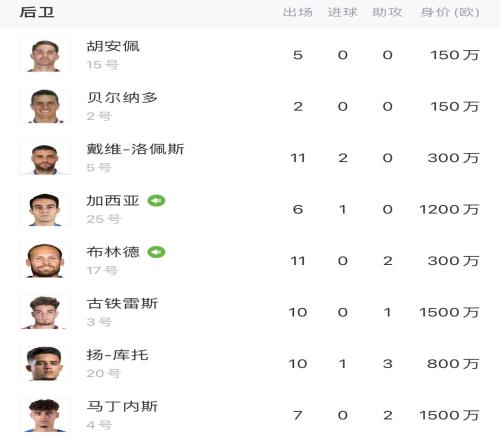Sort by the 出场 column header
The image size is (500, 440).
[298, 12]
